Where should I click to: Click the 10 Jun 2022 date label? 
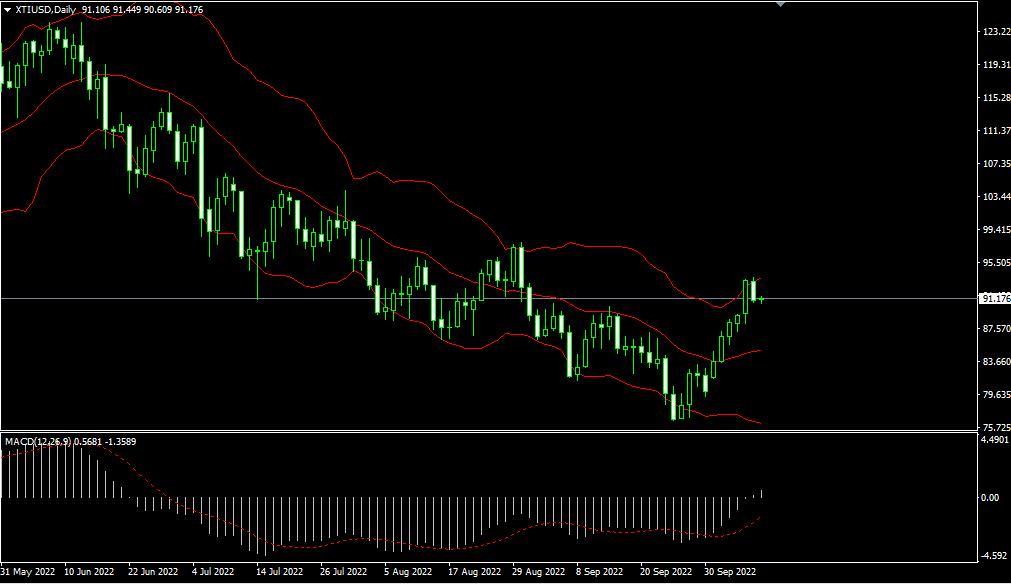point(90,572)
